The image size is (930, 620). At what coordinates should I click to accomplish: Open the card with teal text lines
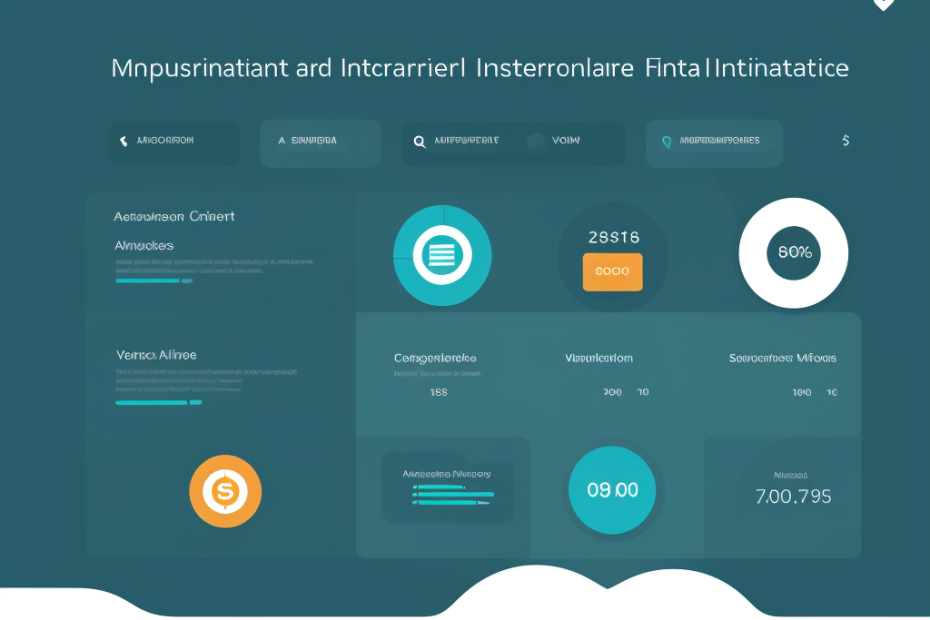(447, 491)
